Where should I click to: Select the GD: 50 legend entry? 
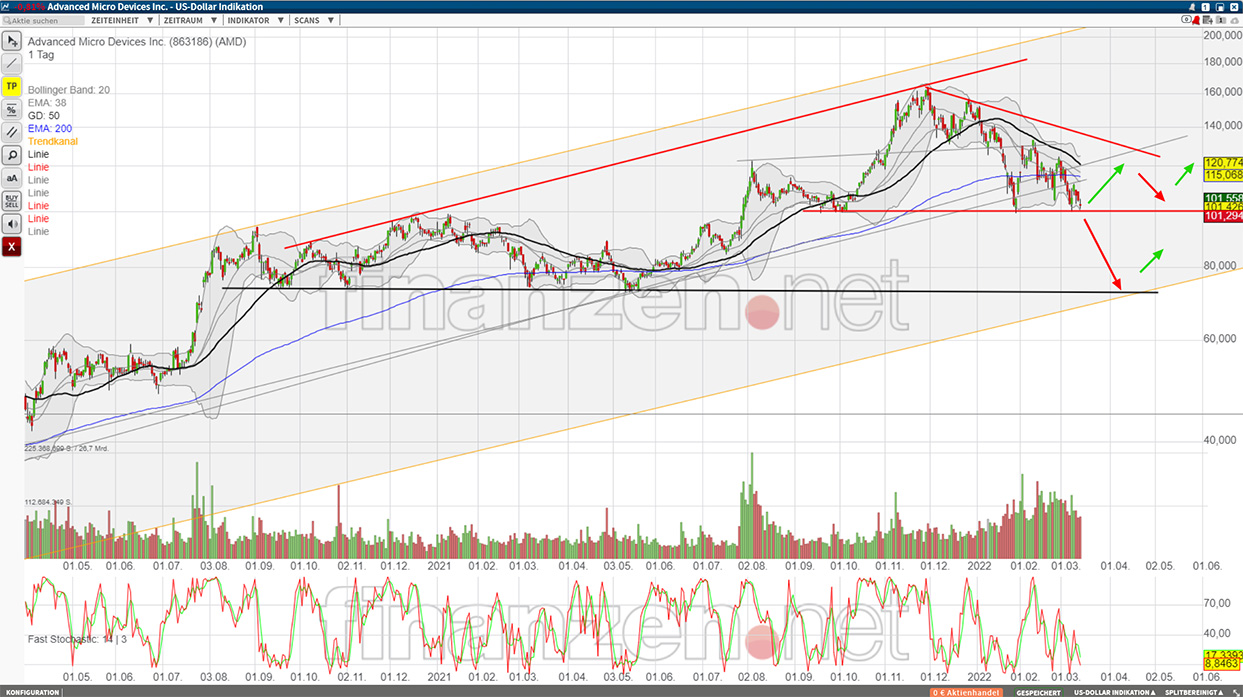[44, 116]
